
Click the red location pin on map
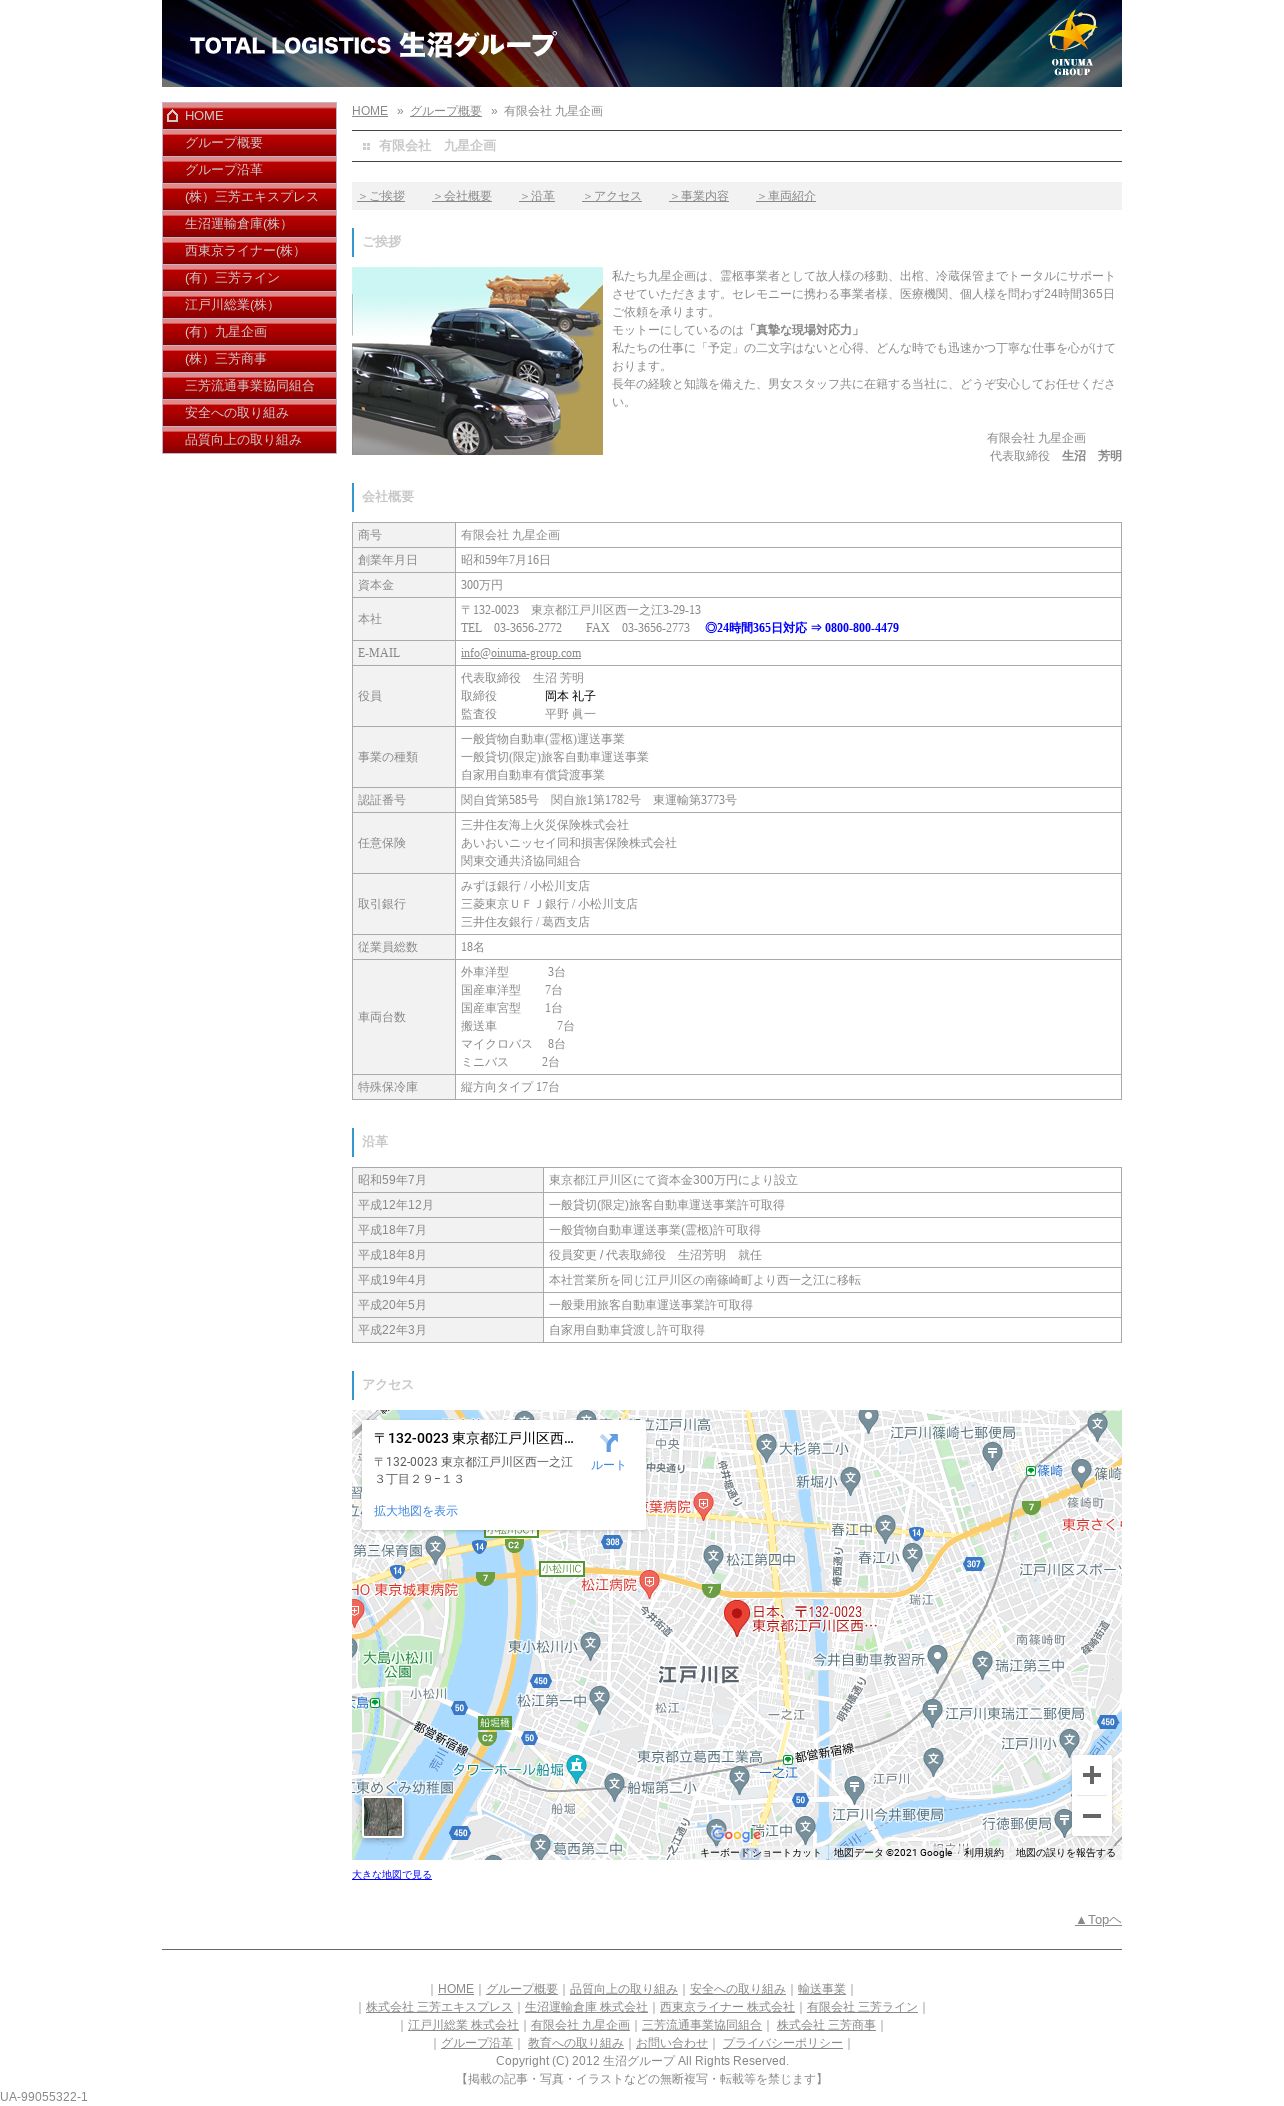(x=737, y=1617)
